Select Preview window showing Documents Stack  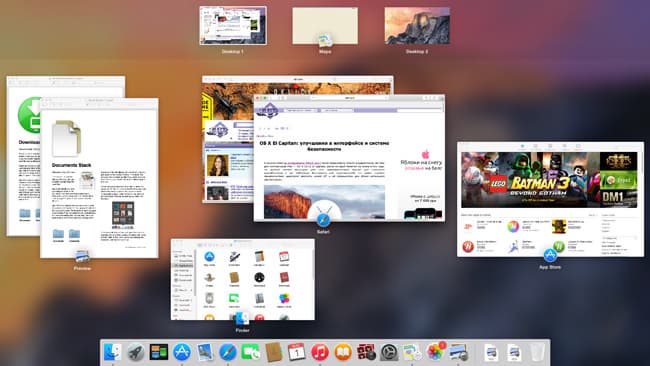point(99,178)
